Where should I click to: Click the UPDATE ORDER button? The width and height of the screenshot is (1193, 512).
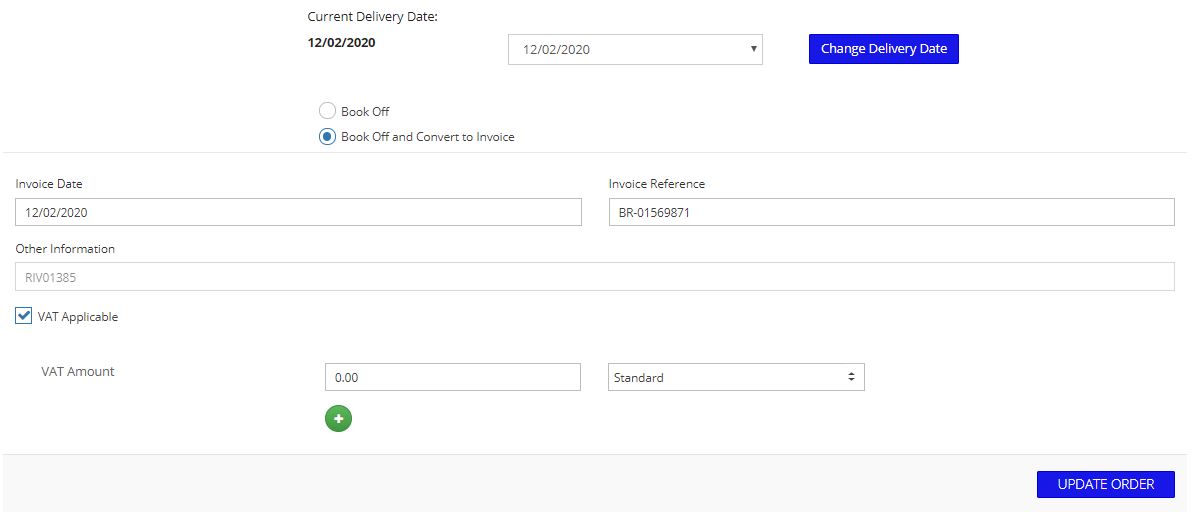pos(1106,485)
